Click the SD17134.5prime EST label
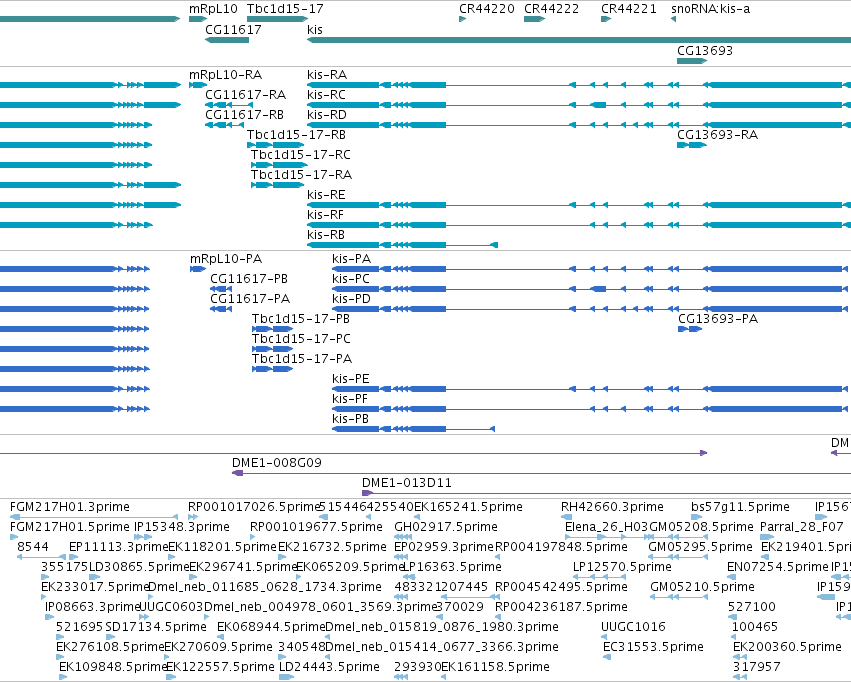851x682 pixels. point(156,627)
